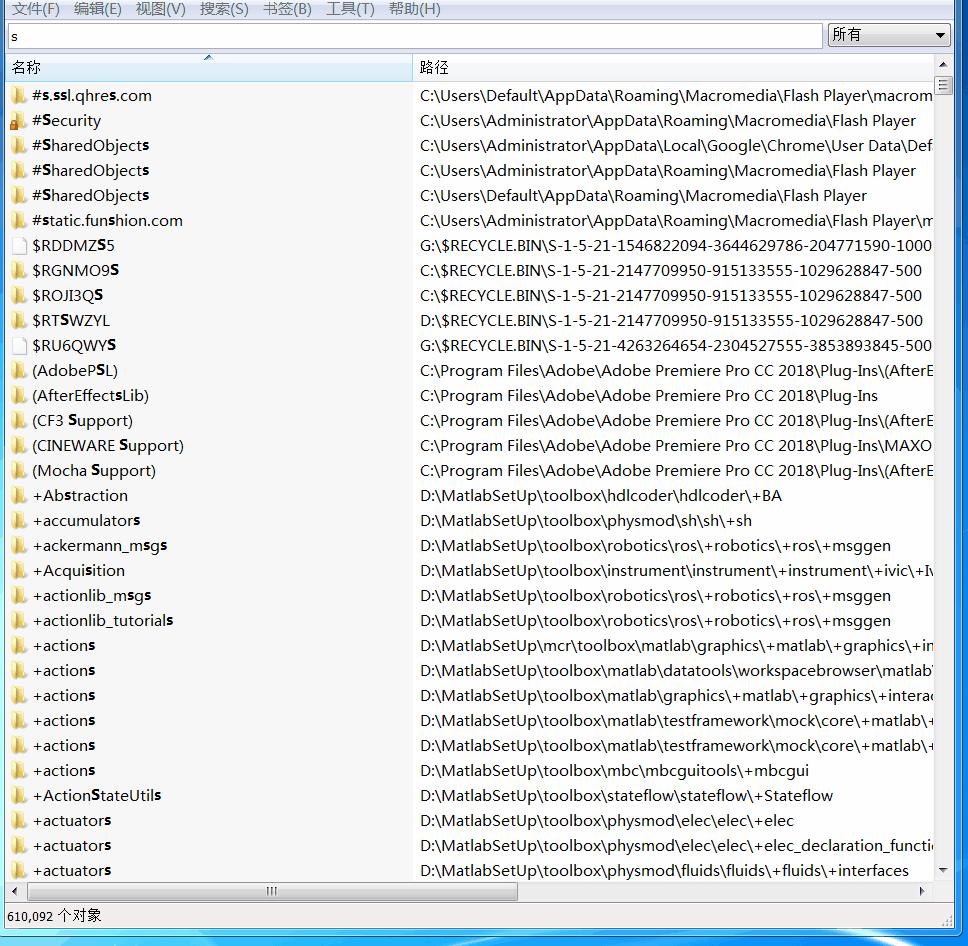
Task: Open the 搜索(S) menu
Action: click(x=223, y=9)
